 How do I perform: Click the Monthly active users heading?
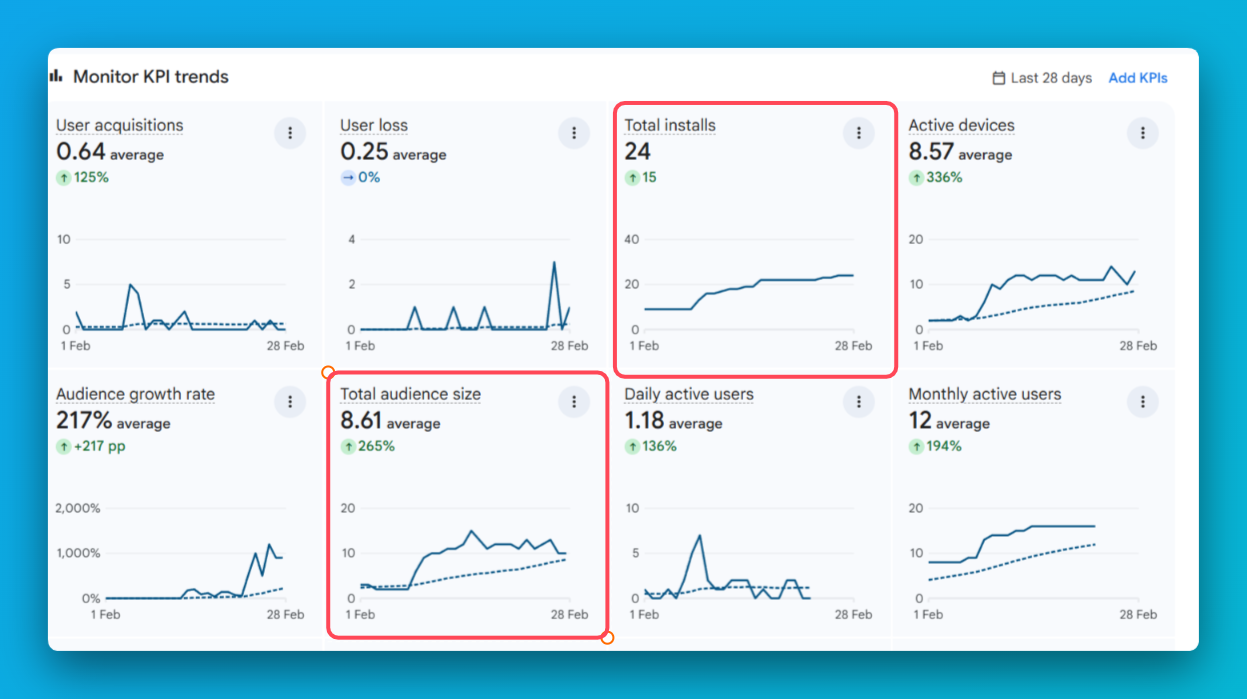(x=984, y=394)
